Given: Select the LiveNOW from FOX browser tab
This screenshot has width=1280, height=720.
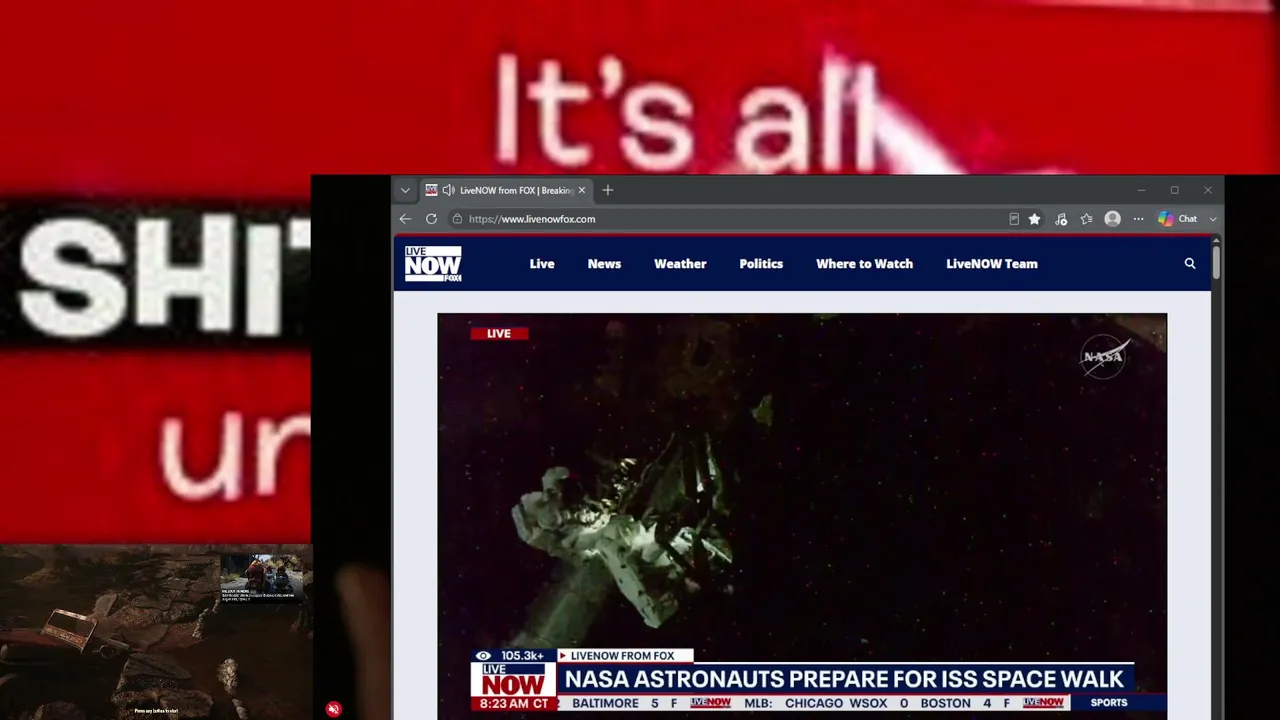Looking at the screenshot, I should (x=507, y=190).
